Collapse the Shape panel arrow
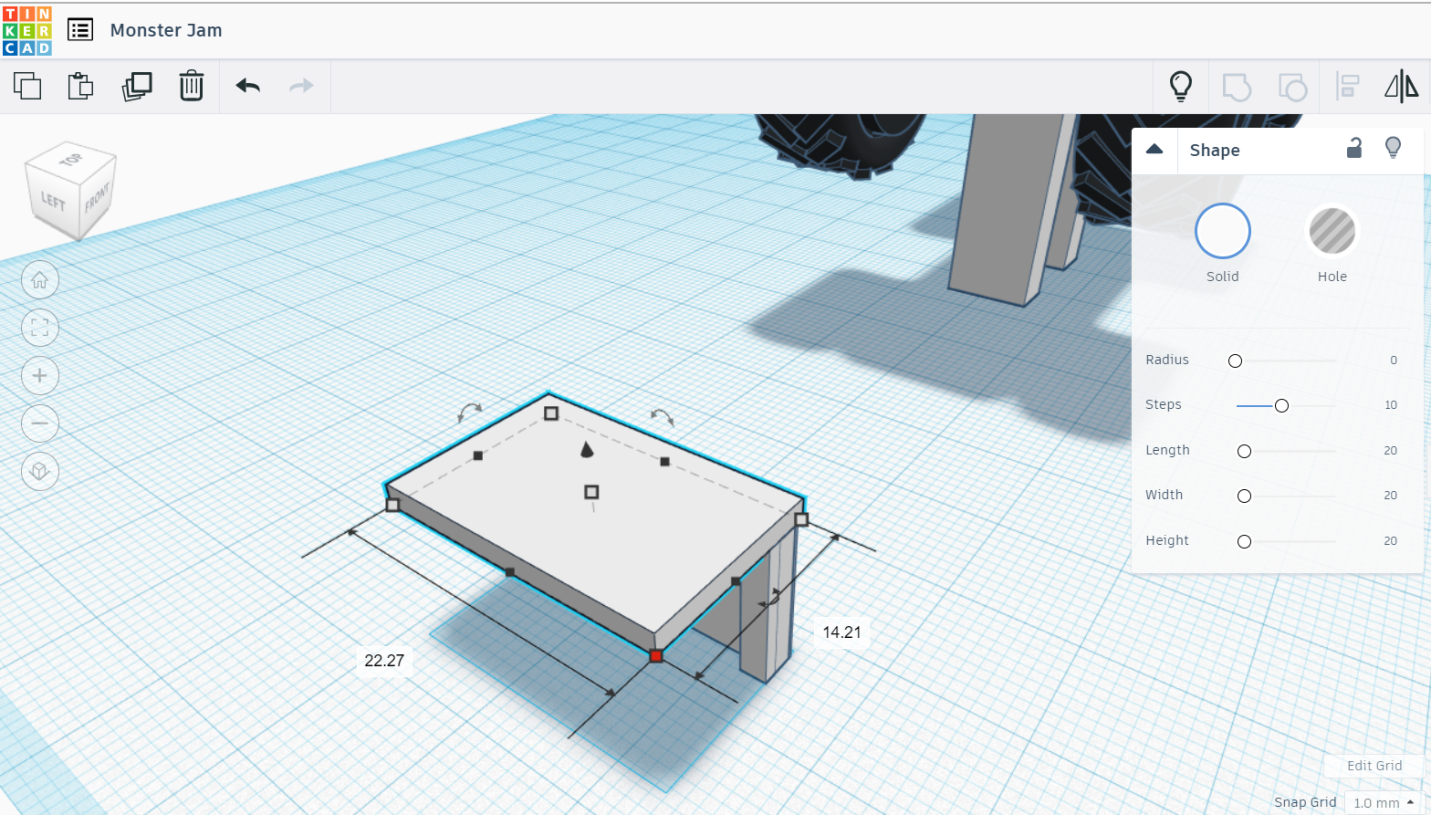The height and width of the screenshot is (815, 1431). tap(1154, 149)
